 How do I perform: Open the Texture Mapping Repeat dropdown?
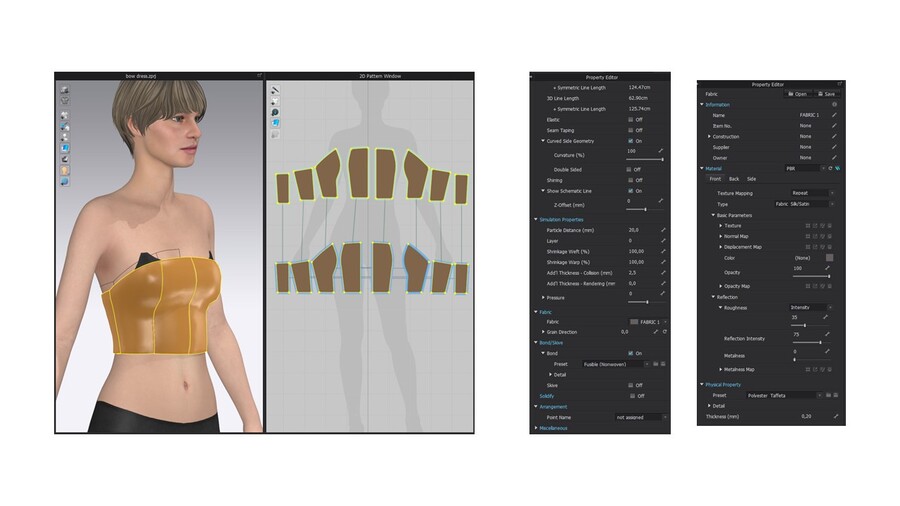click(x=812, y=193)
